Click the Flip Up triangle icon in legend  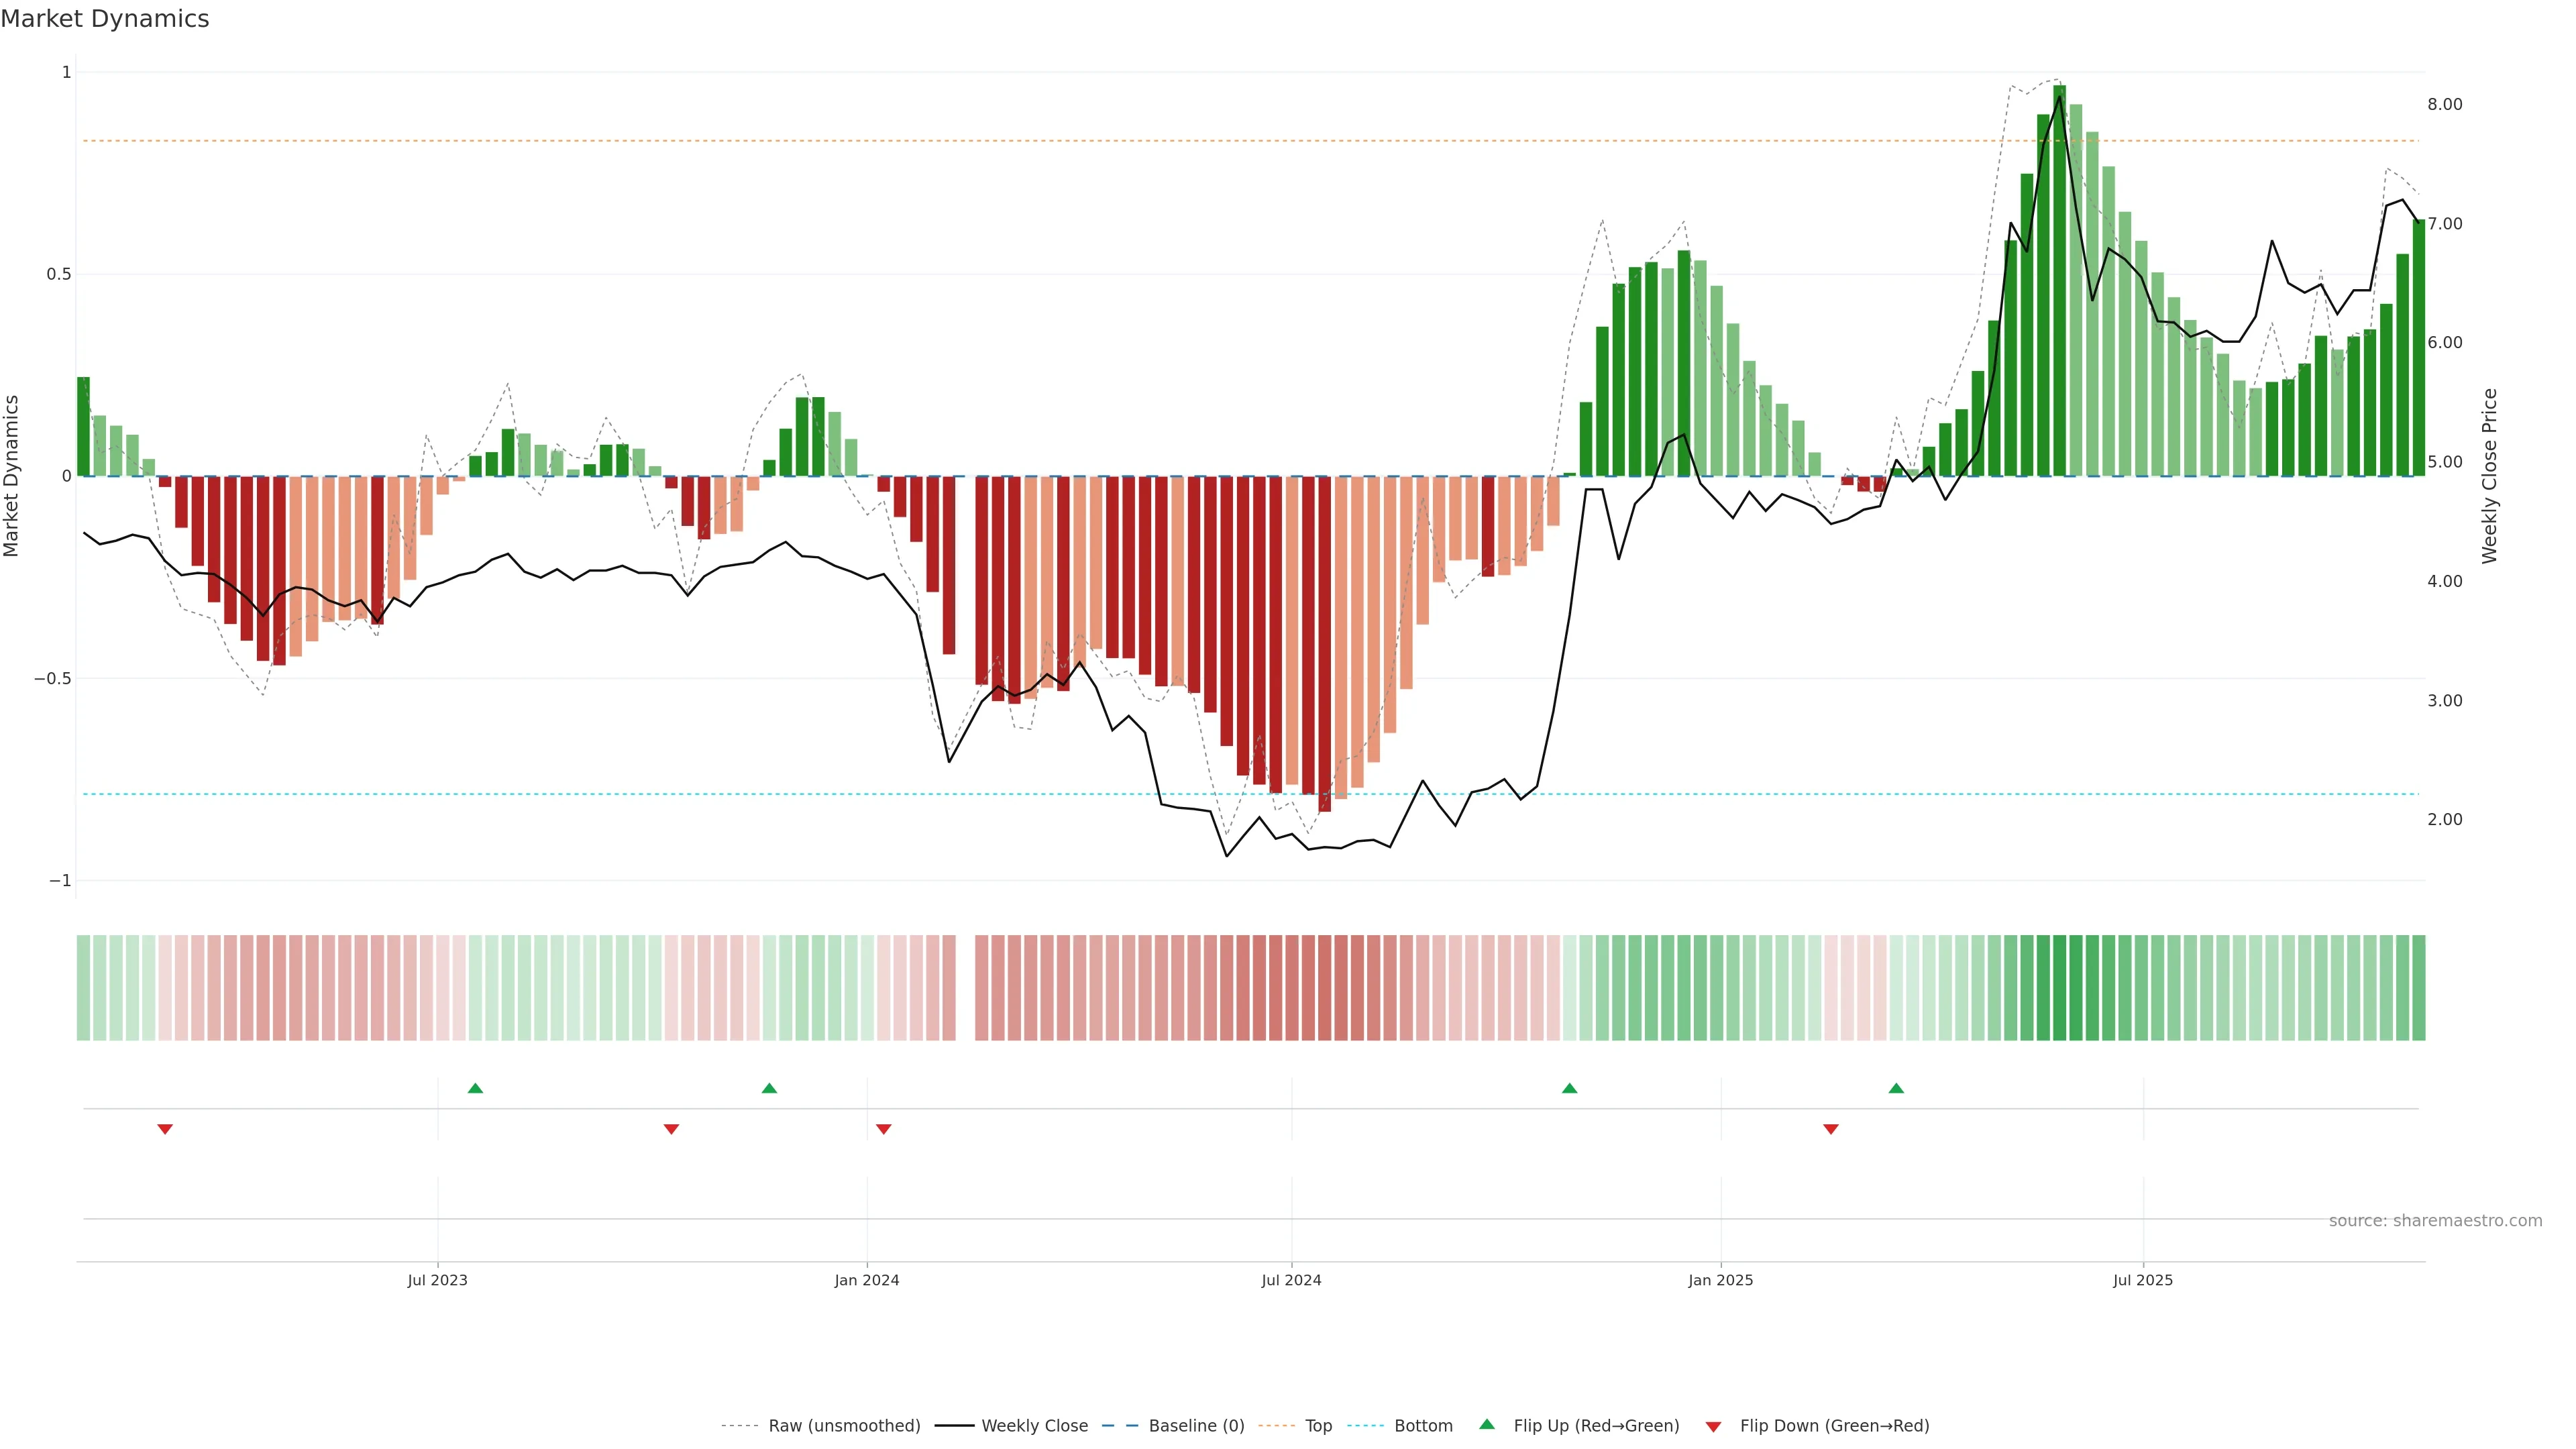pyautogui.click(x=1486, y=1424)
